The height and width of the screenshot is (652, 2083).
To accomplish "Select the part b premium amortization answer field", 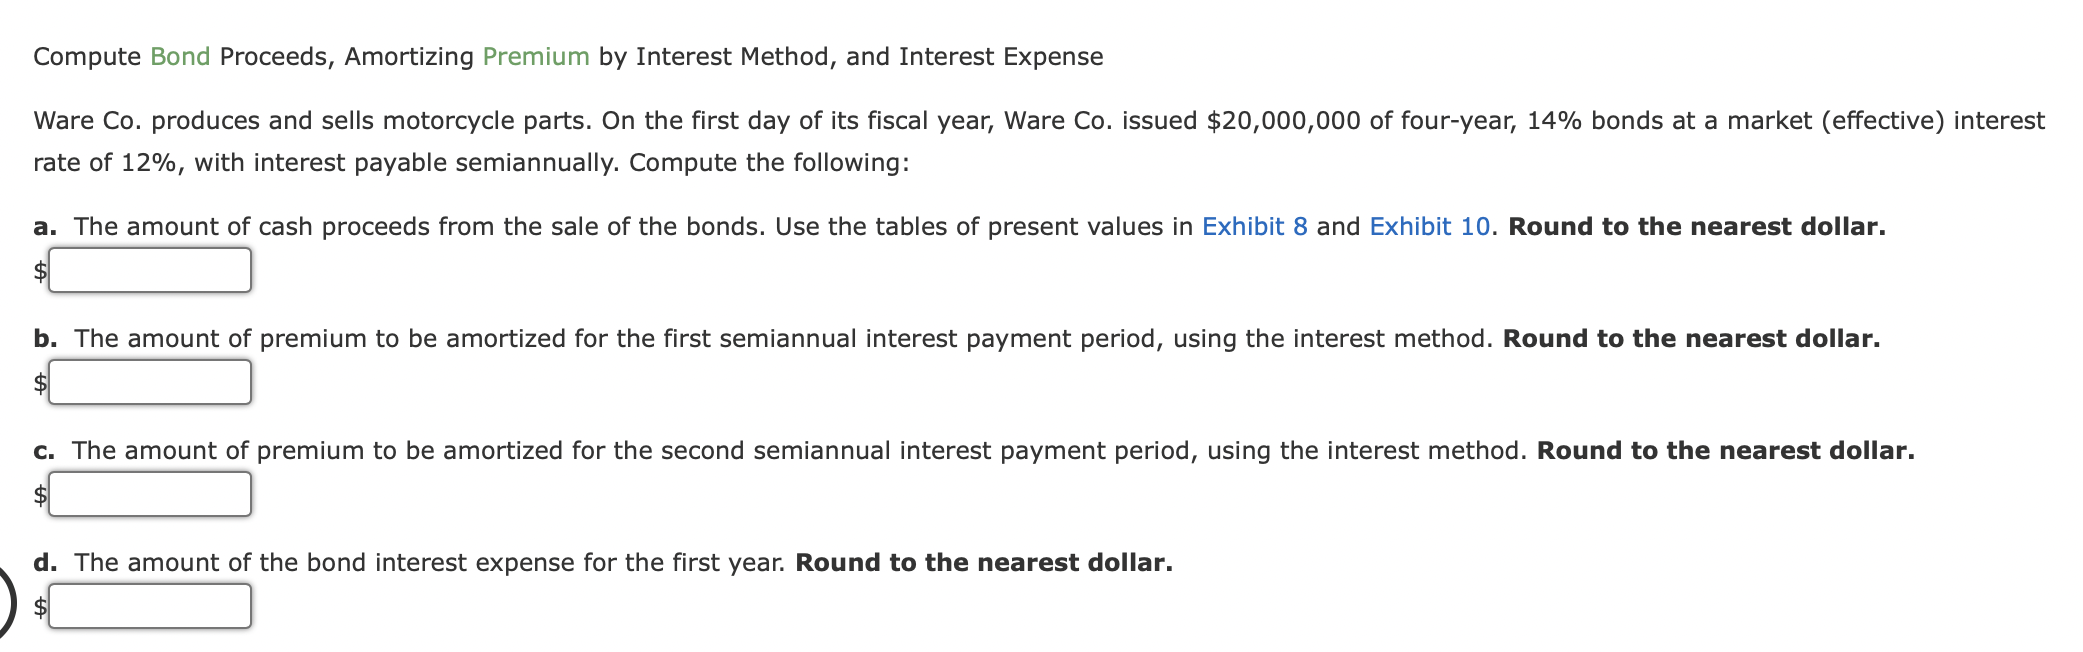I will (150, 380).
